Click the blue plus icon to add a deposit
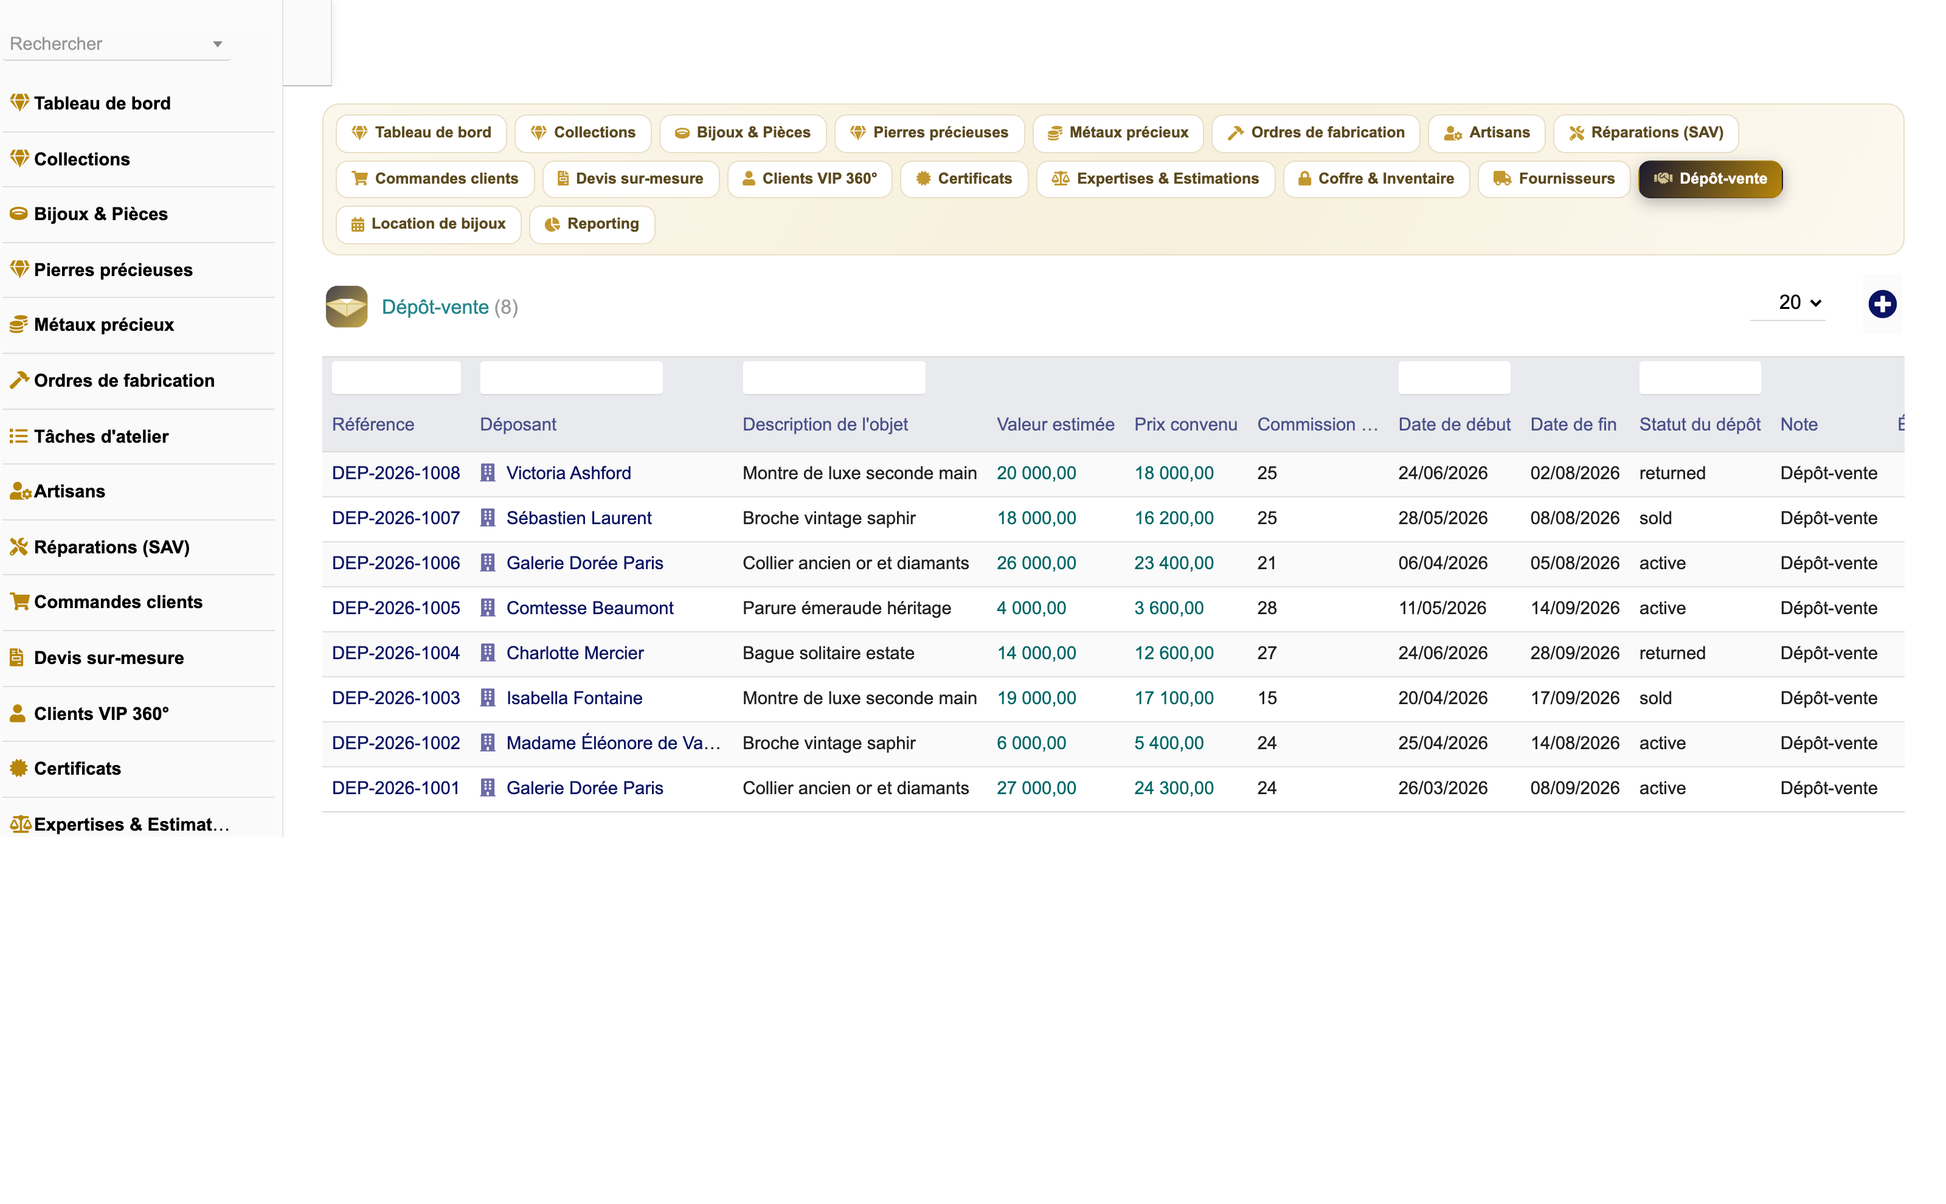The image size is (1946, 1204). pyautogui.click(x=1882, y=304)
